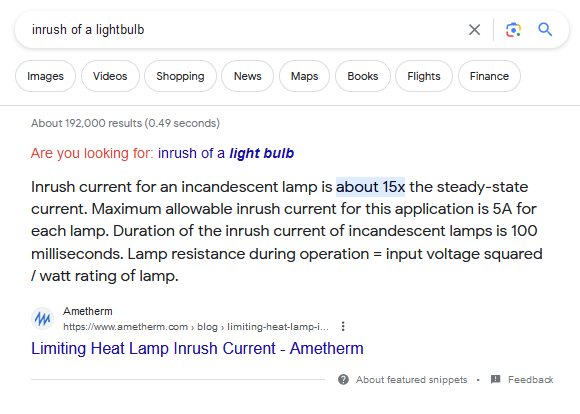Click the Ametherm site favicon
The width and height of the screenshot is (580, 414).
43,318
